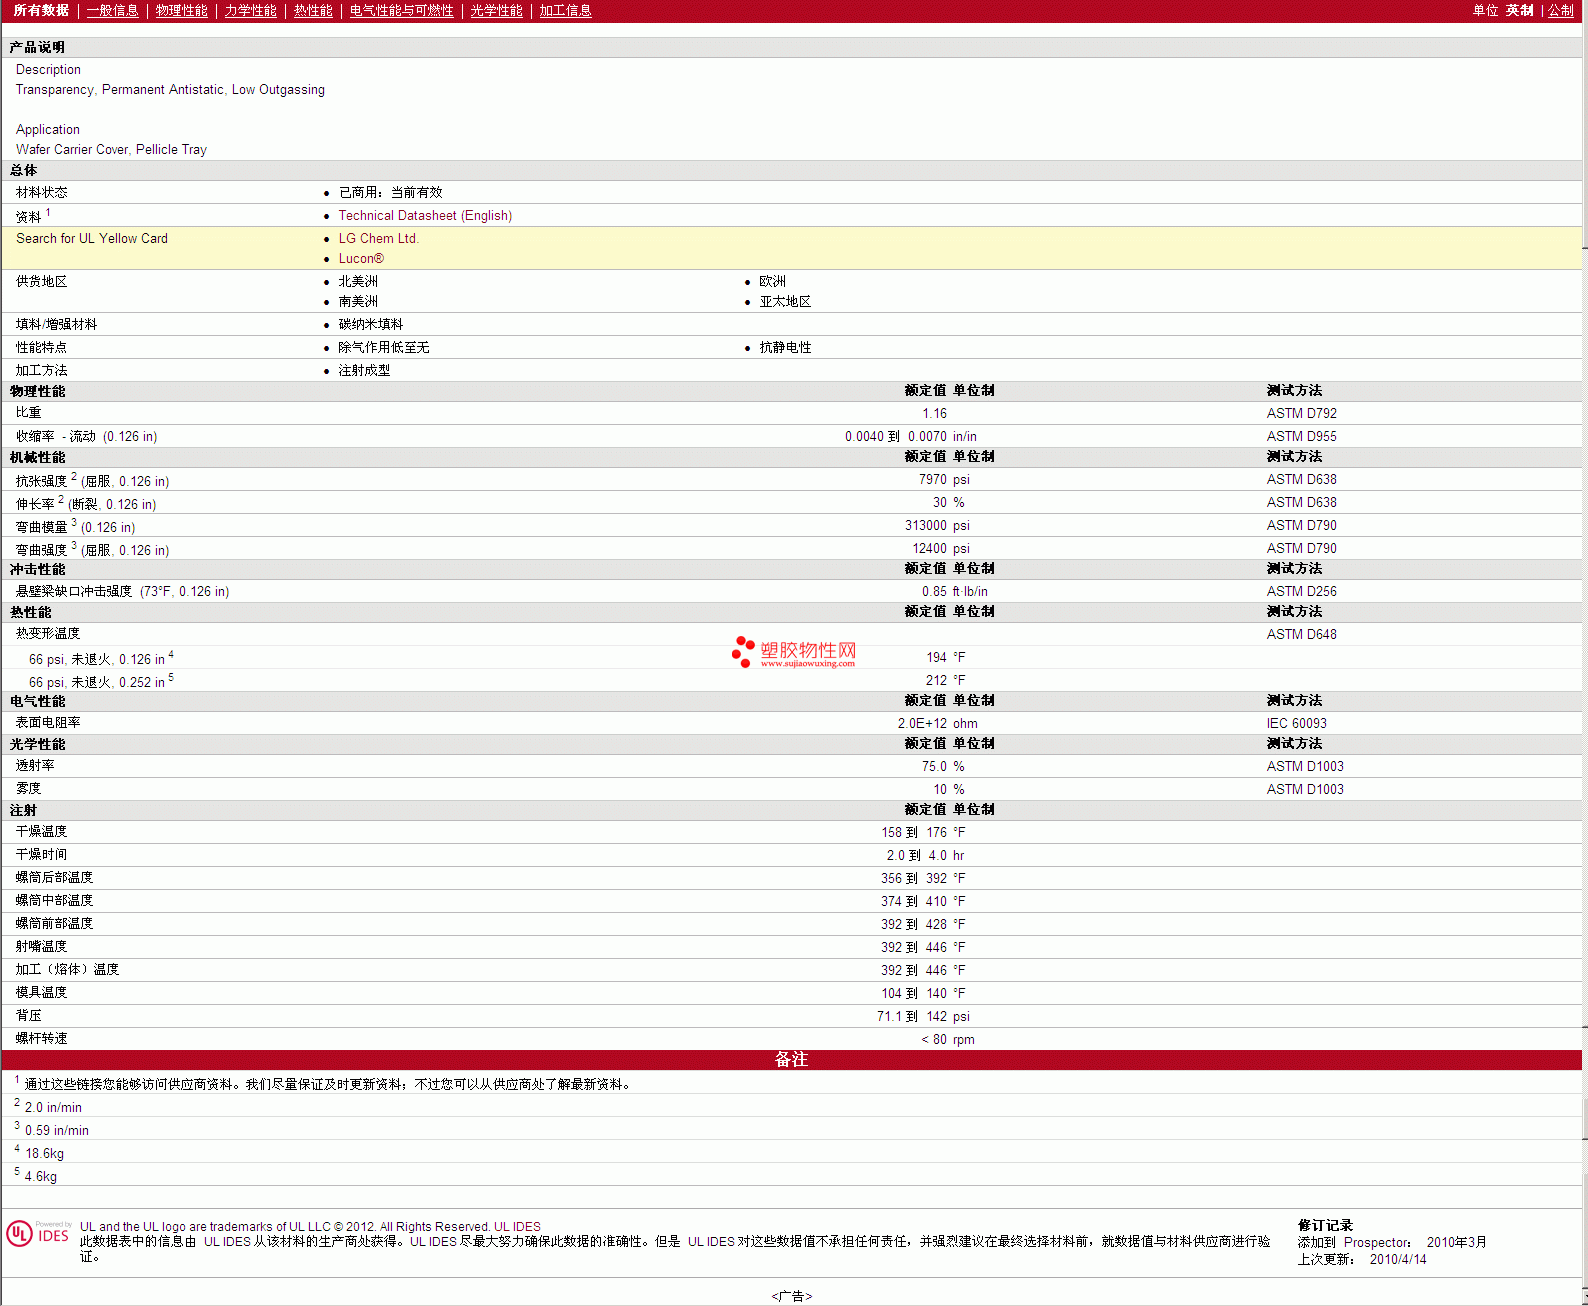Click the 螺筒后部温度 row label
Image resolution: width=1588 pixels, height=1306 pixels.
click(54, 877)
